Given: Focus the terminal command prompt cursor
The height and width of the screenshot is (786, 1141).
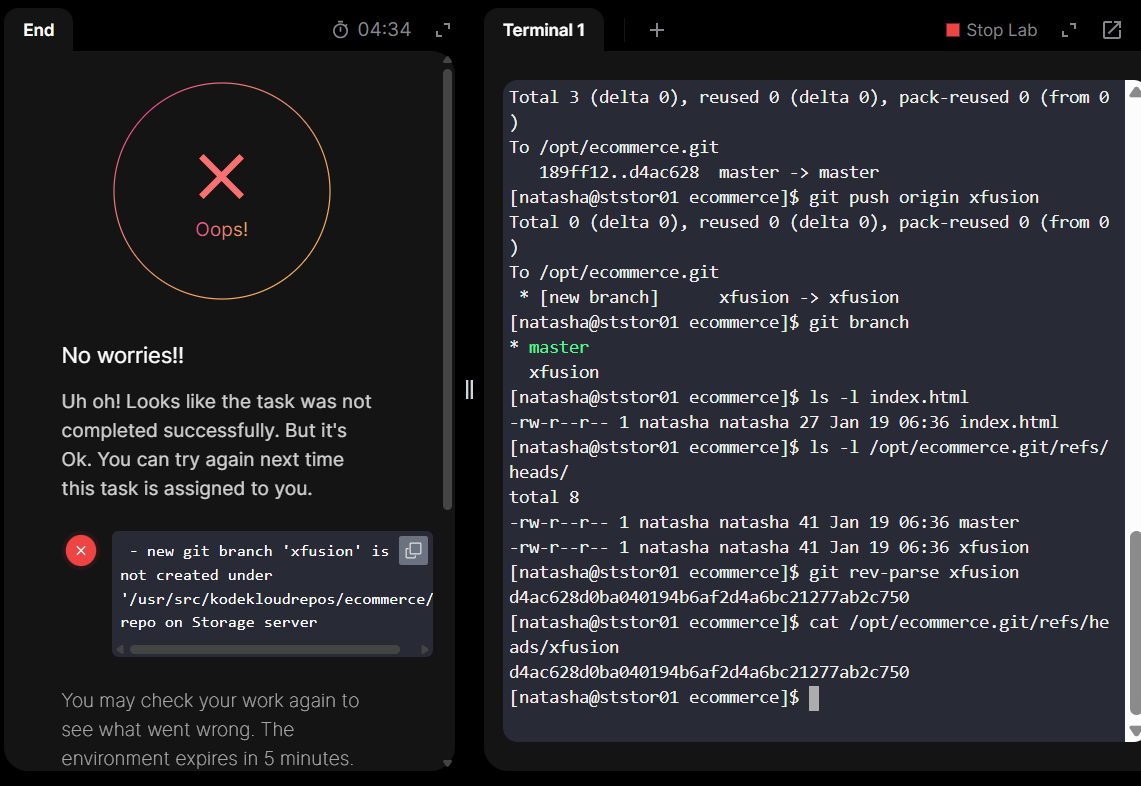Looking at the screenshot, I should [x=814, y=698].
